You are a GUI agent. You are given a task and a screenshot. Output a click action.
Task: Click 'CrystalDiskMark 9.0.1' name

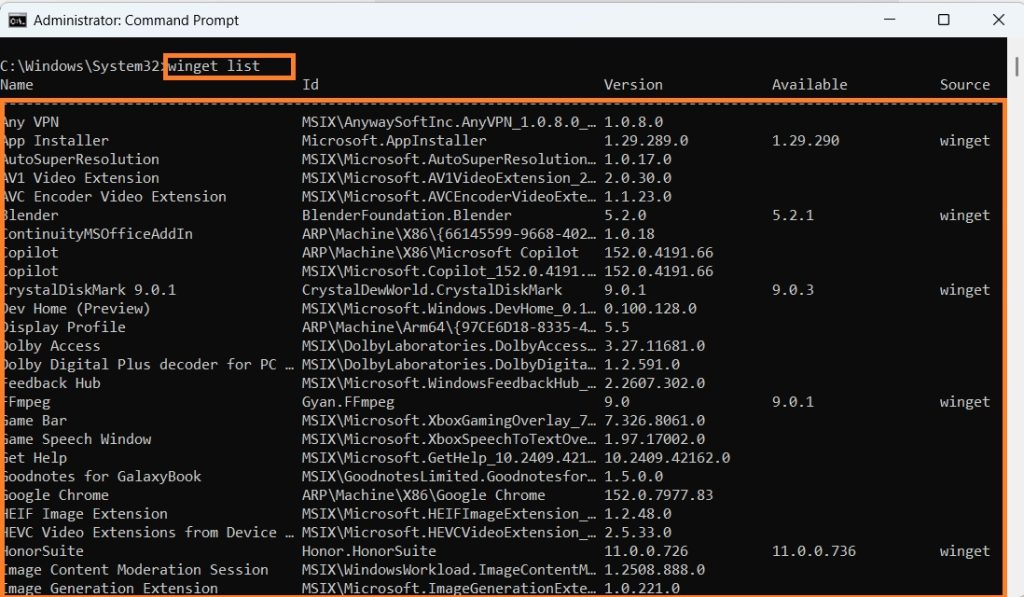(89, 290)
